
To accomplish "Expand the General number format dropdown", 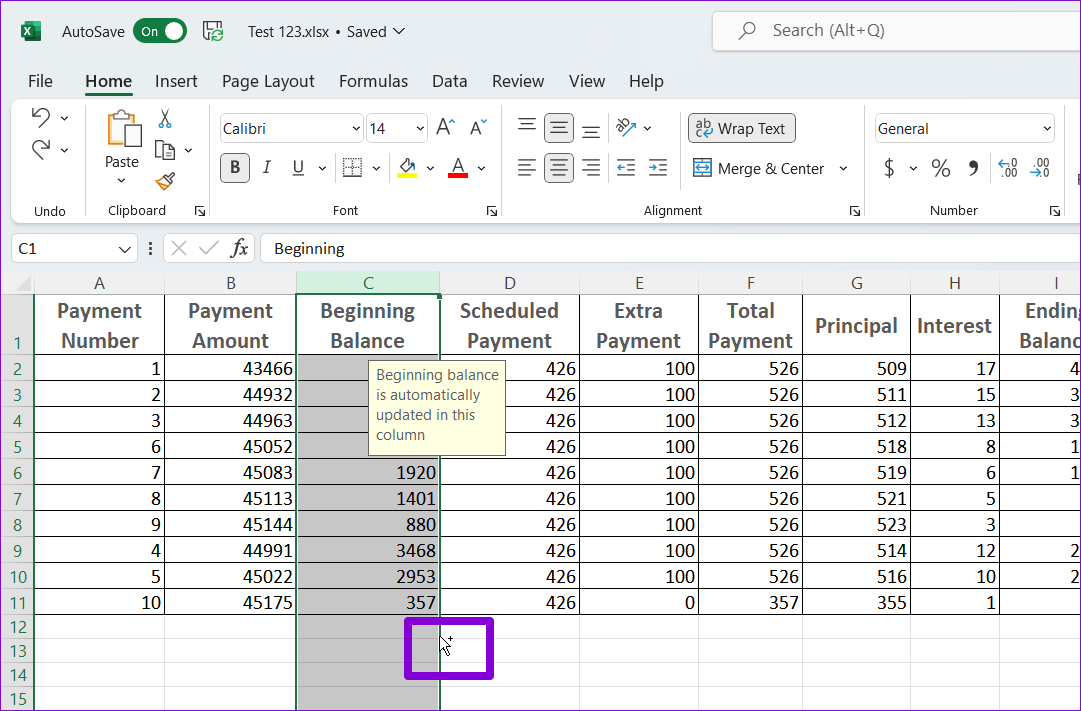I will pos(1047,129).
